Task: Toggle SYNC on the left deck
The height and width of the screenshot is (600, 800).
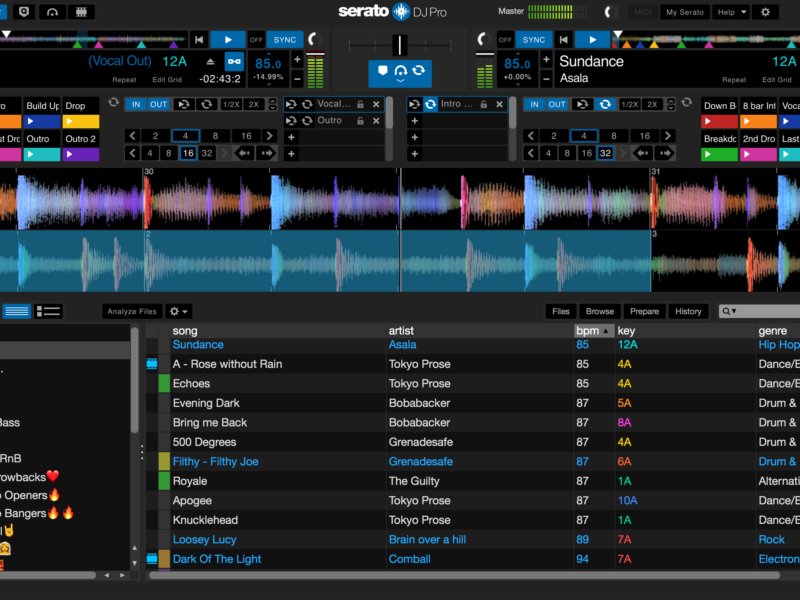Action: [285, 40]
